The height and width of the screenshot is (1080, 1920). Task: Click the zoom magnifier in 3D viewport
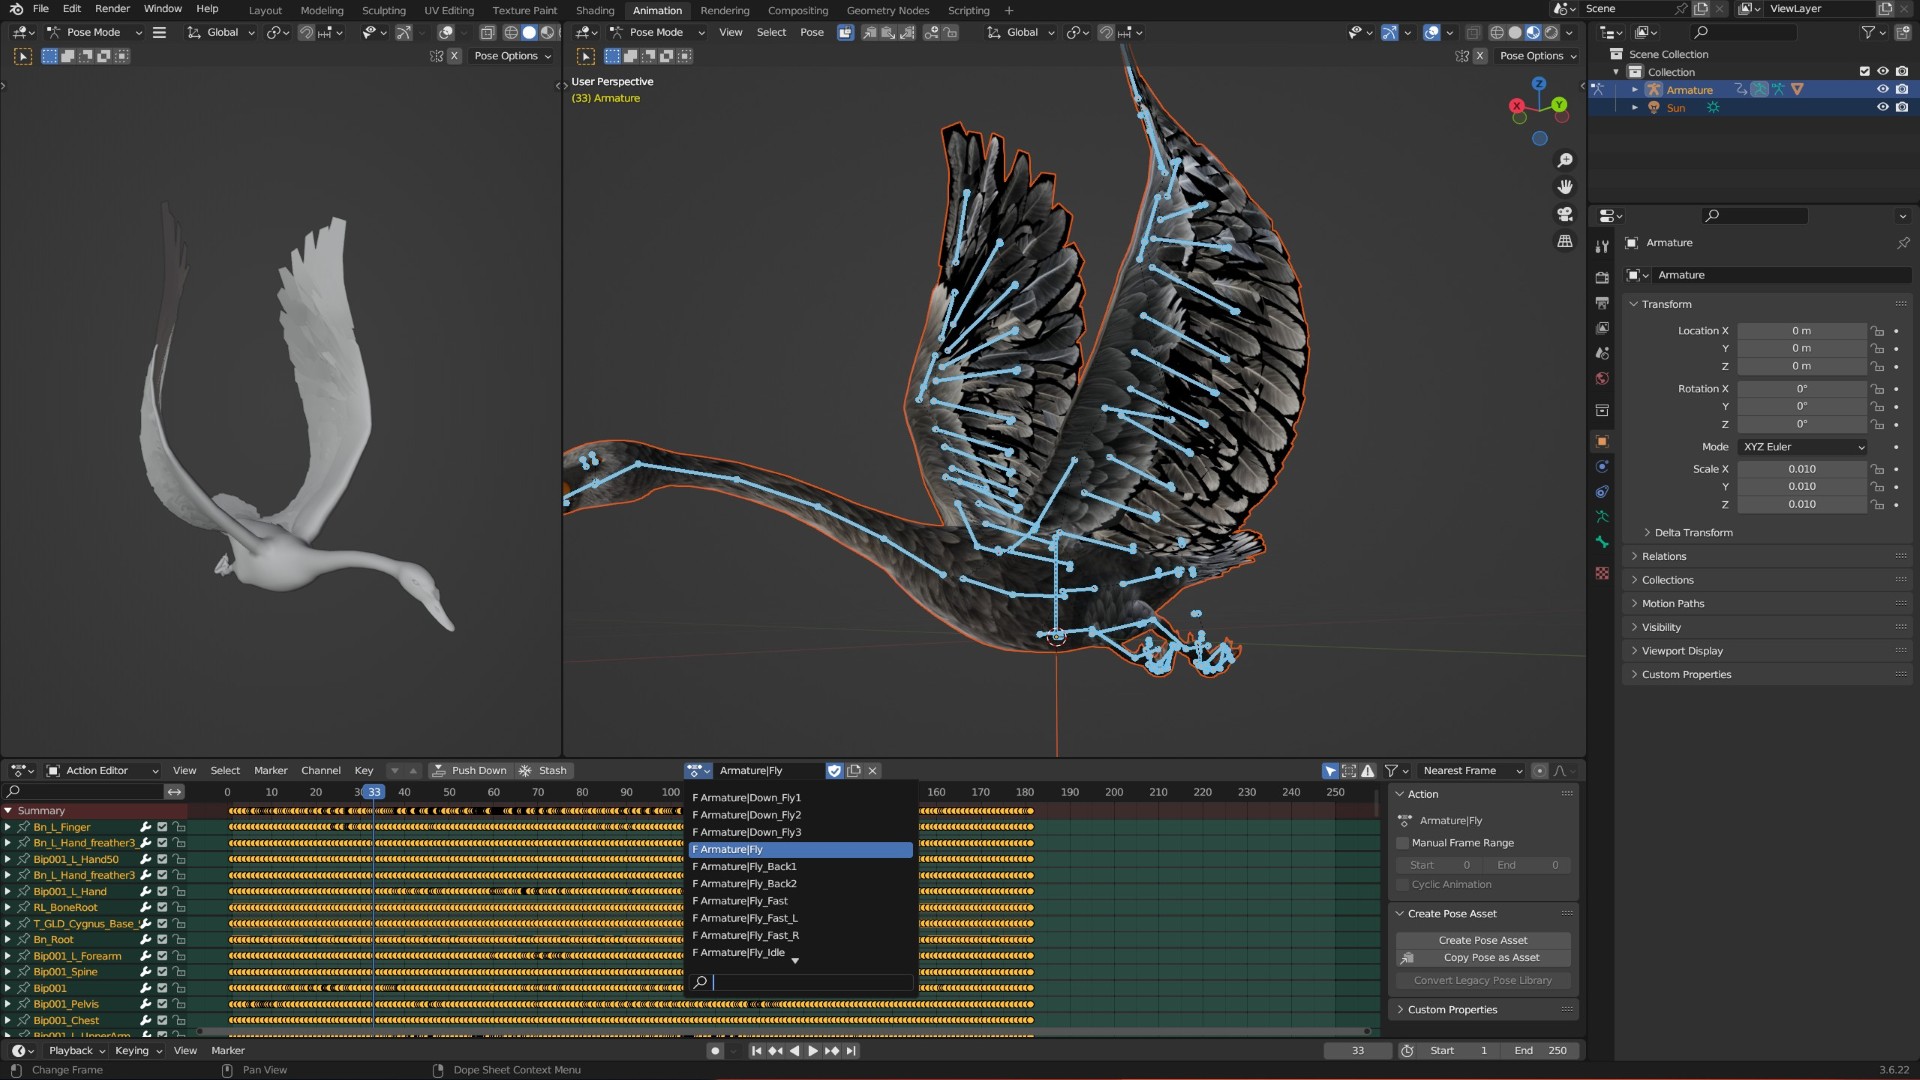coord(1565,161)
